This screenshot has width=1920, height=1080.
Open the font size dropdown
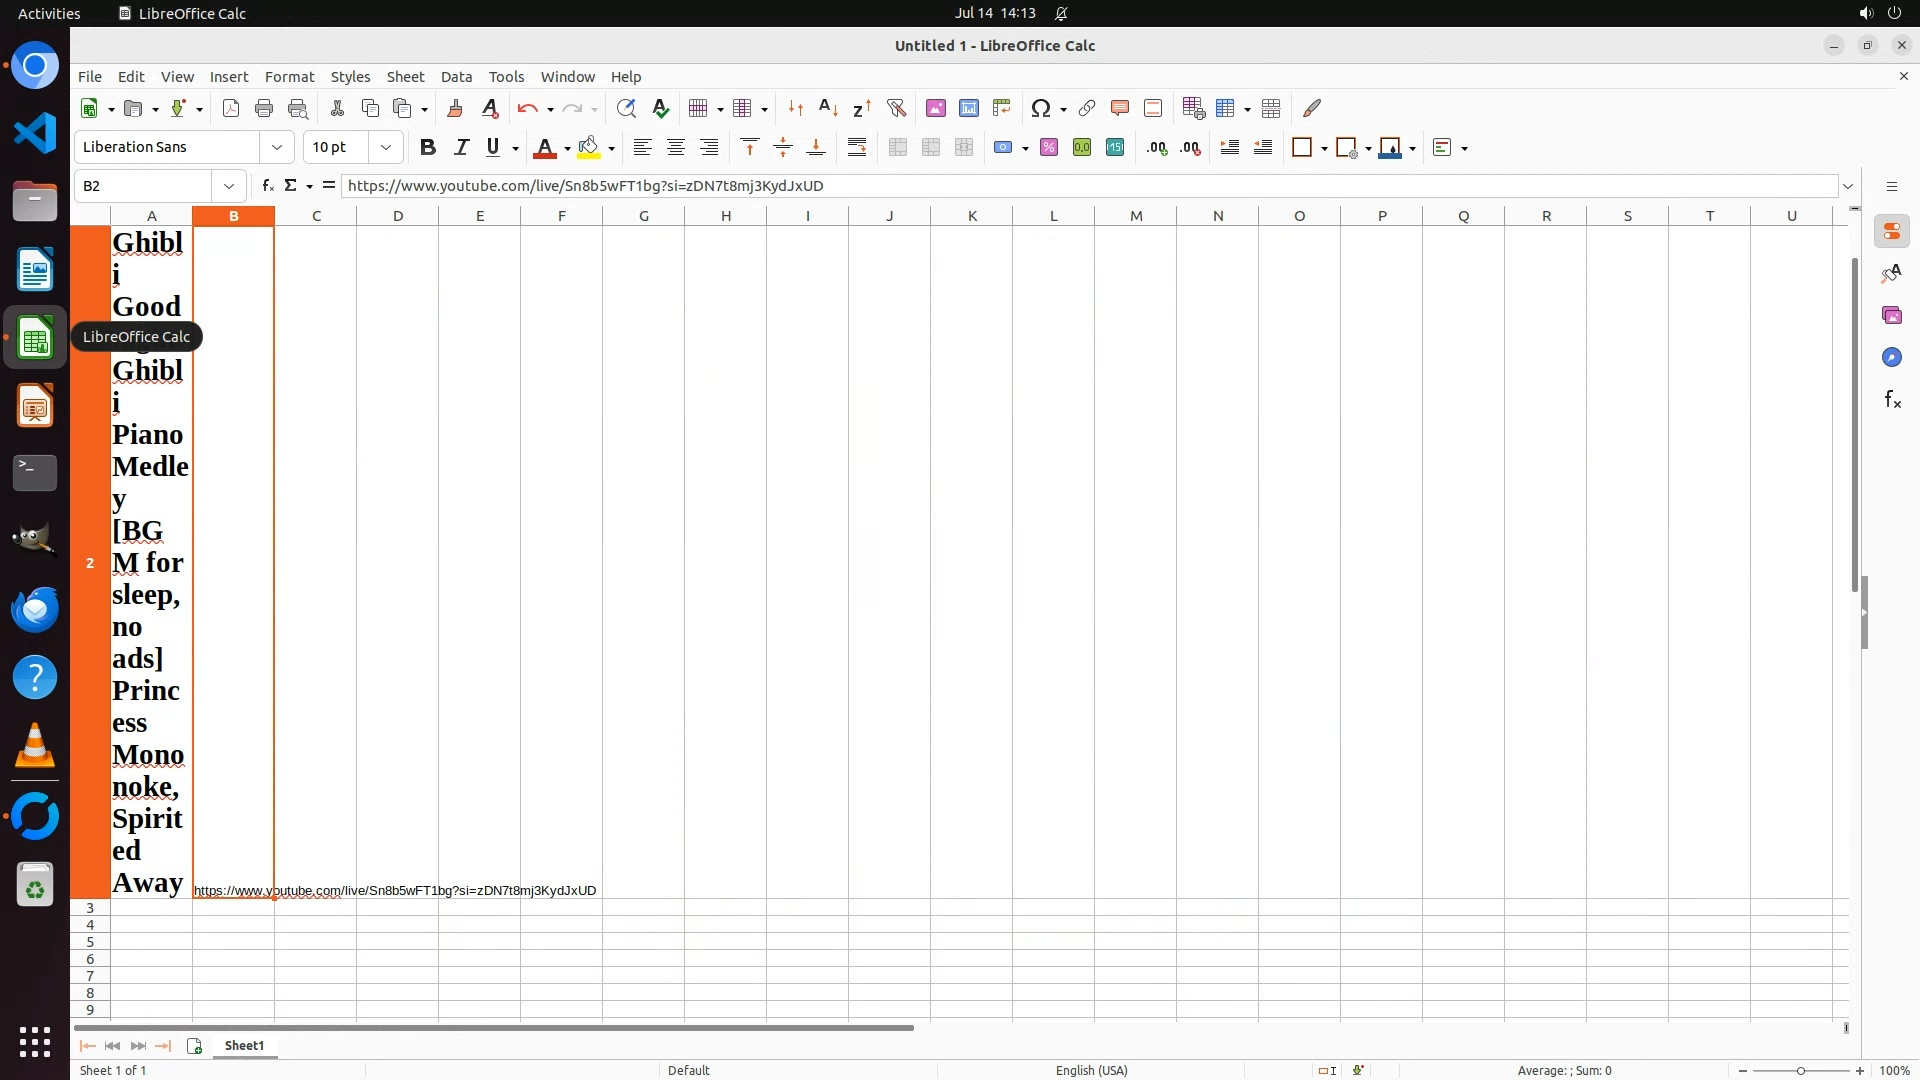(x=385, y=148)
